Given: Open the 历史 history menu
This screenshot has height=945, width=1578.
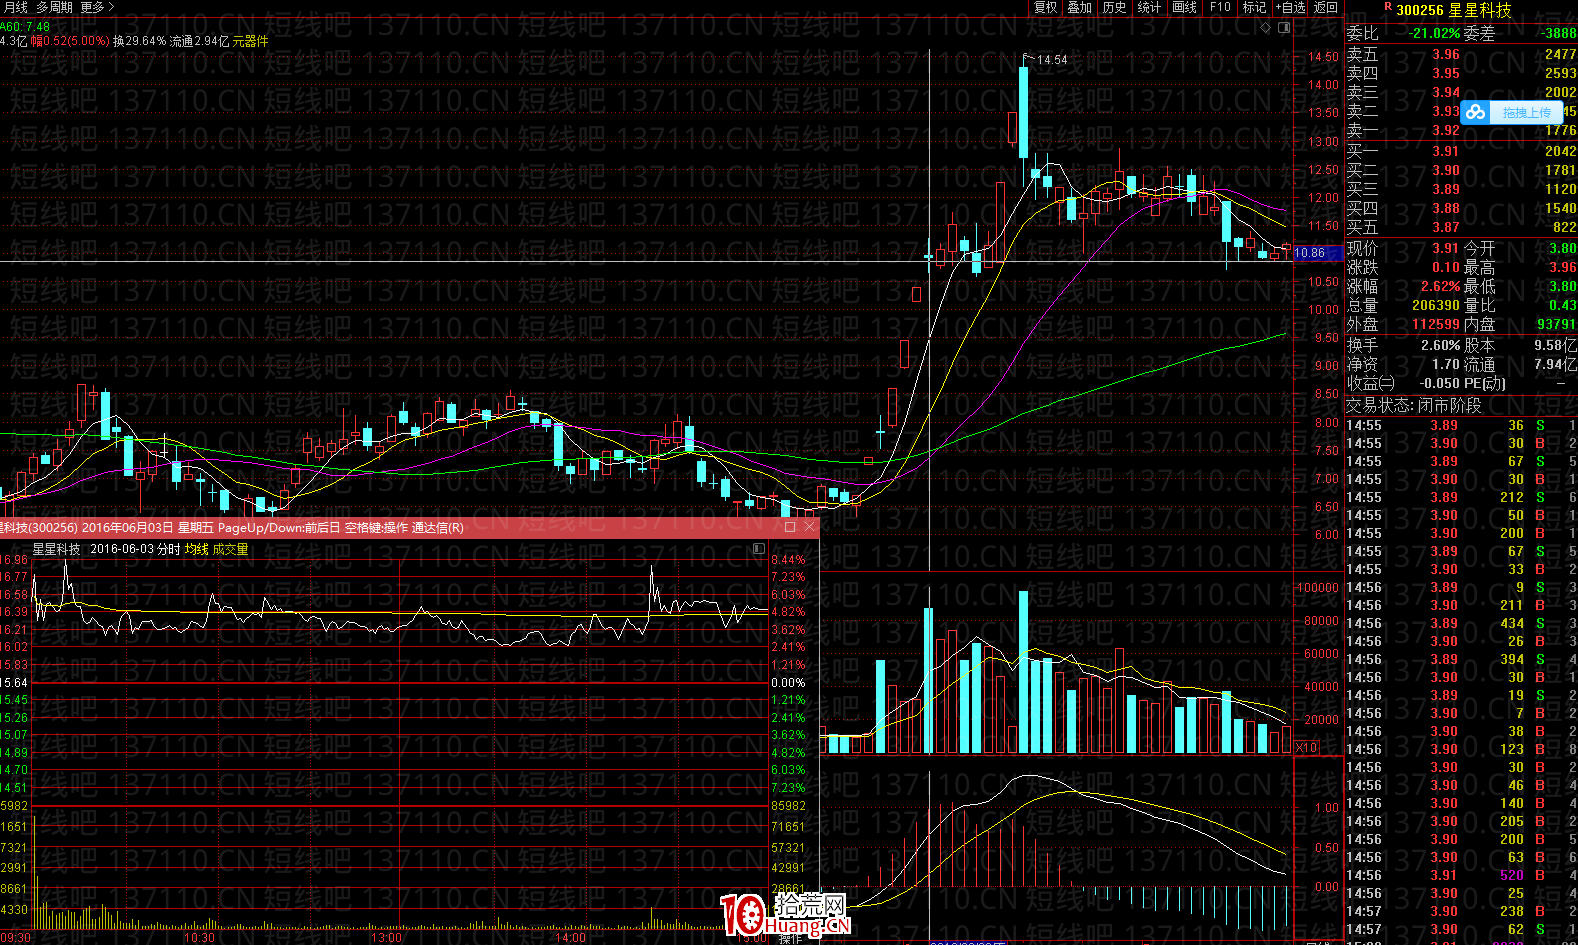Looking at the screenshot, I should 1115,7.
